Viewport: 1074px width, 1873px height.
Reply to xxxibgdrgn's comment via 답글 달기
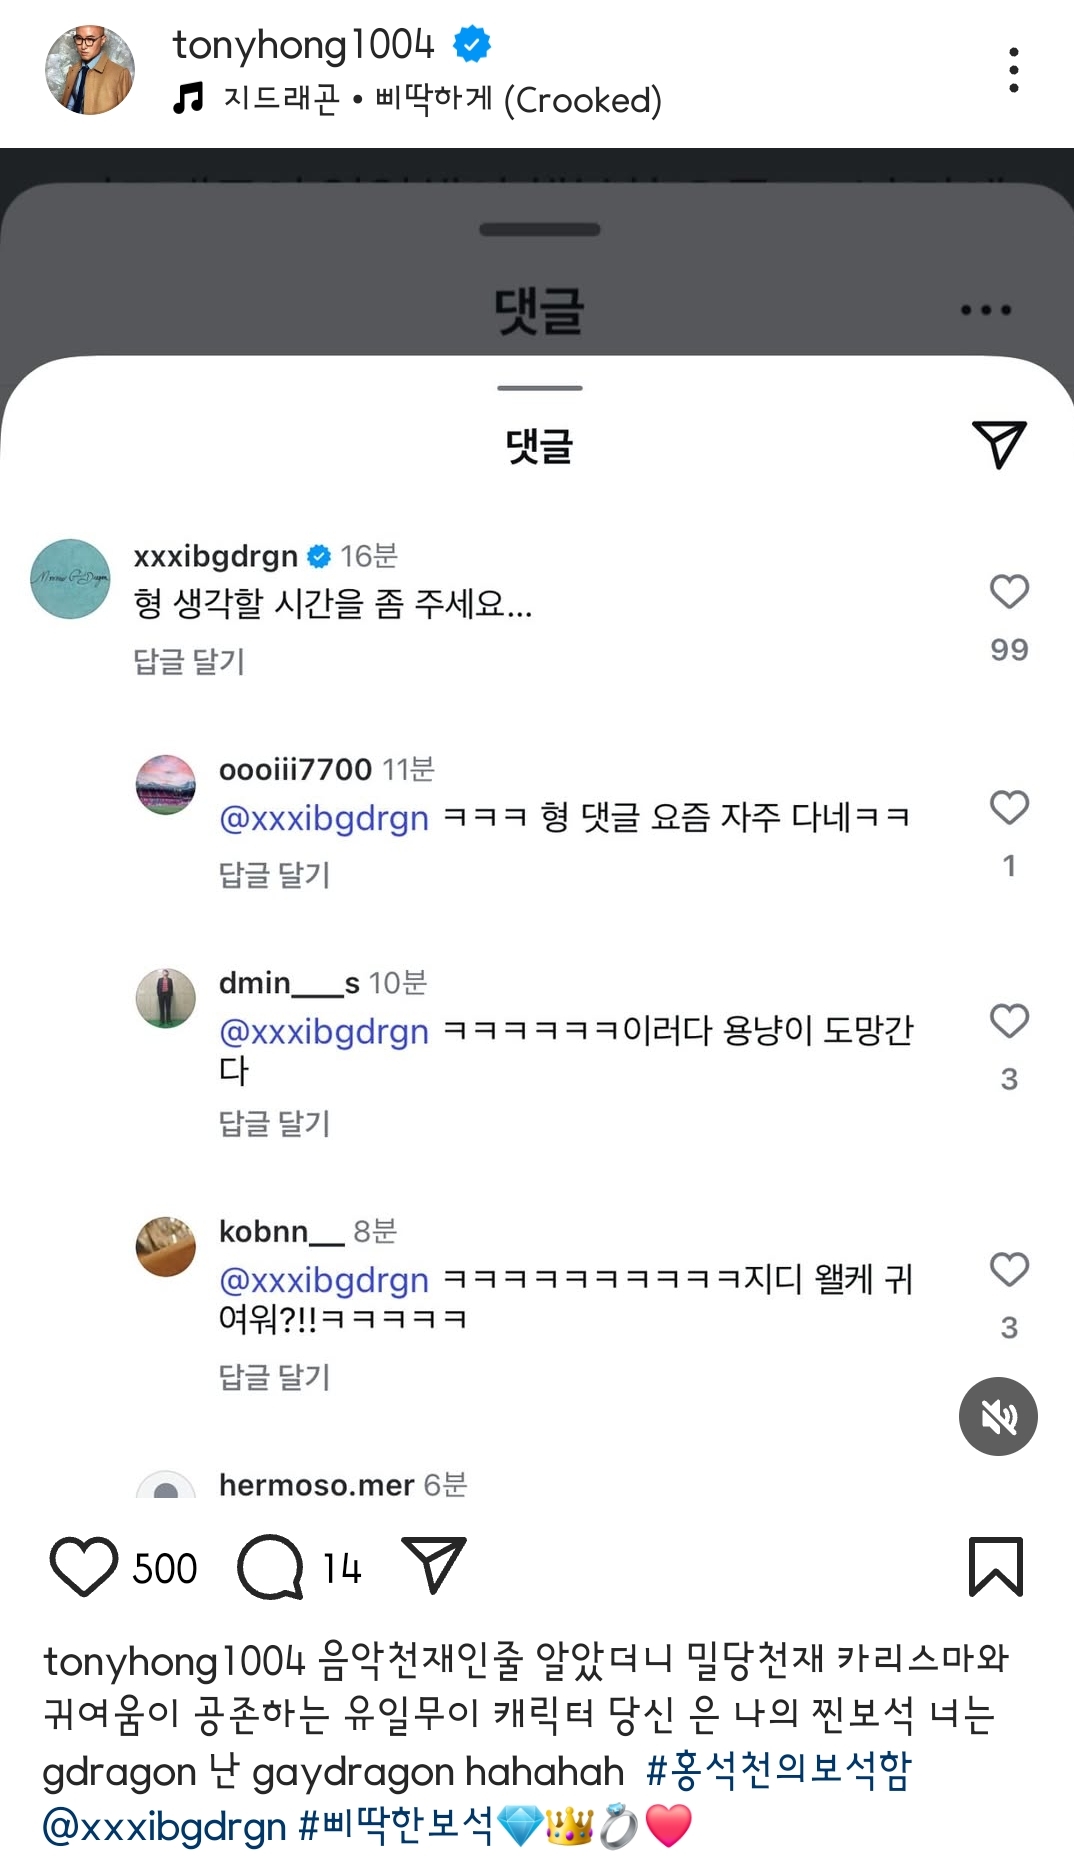tap(189, 661)
